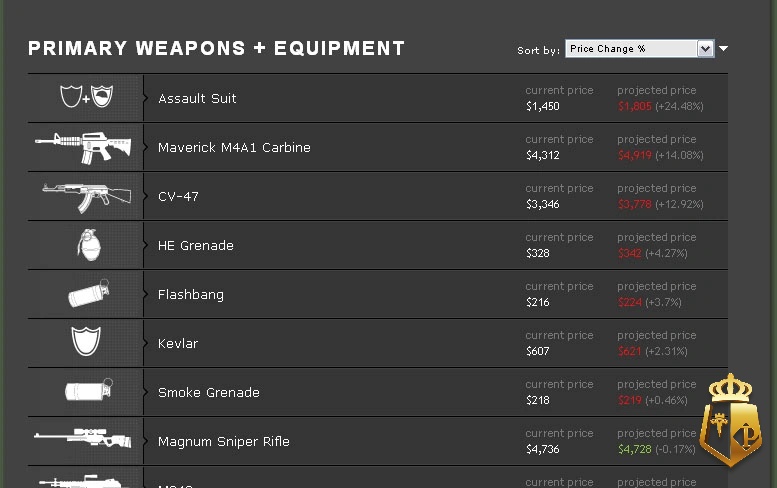Image resolution: width=777 pixels, height=488 pixels.
Task: Select the Magnum Sniper Rifle icon
Action: pos(83,438)
